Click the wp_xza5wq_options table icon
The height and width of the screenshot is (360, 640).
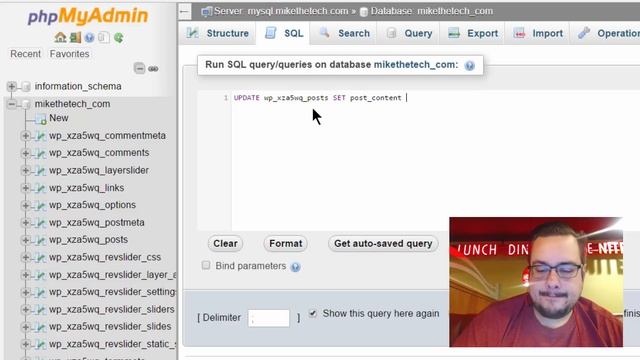[40, 205]
